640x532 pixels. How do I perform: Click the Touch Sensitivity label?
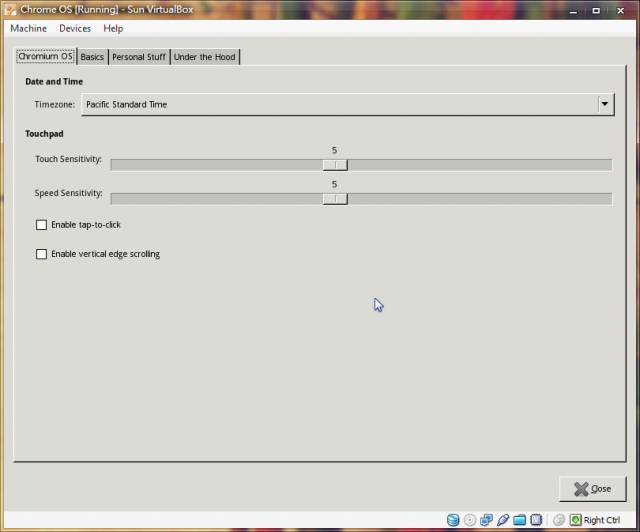coord(69,159)
